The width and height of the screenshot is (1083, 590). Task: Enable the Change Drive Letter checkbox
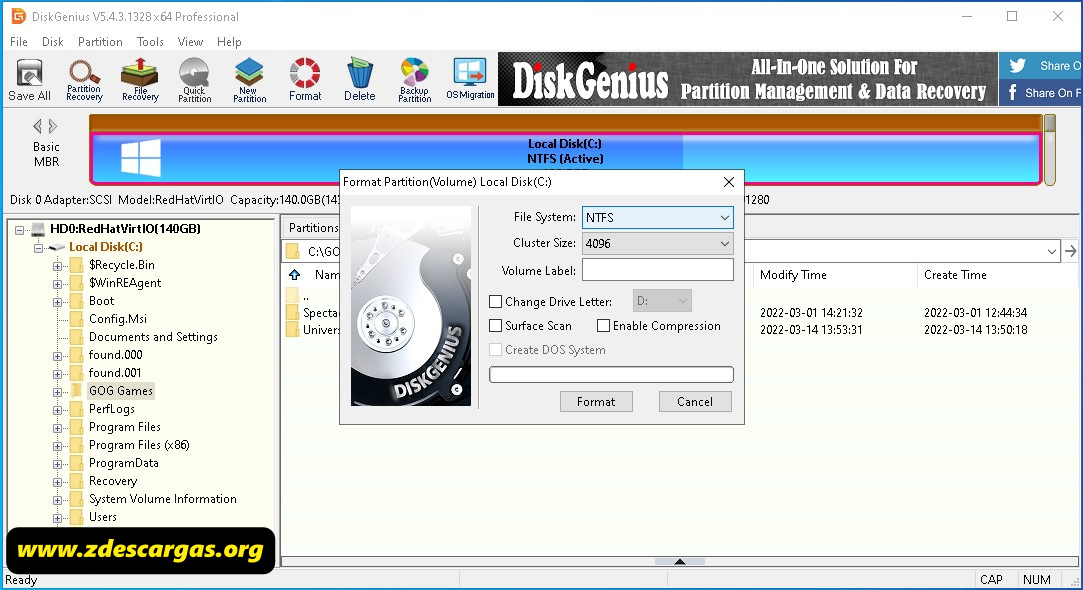point(495,302)
